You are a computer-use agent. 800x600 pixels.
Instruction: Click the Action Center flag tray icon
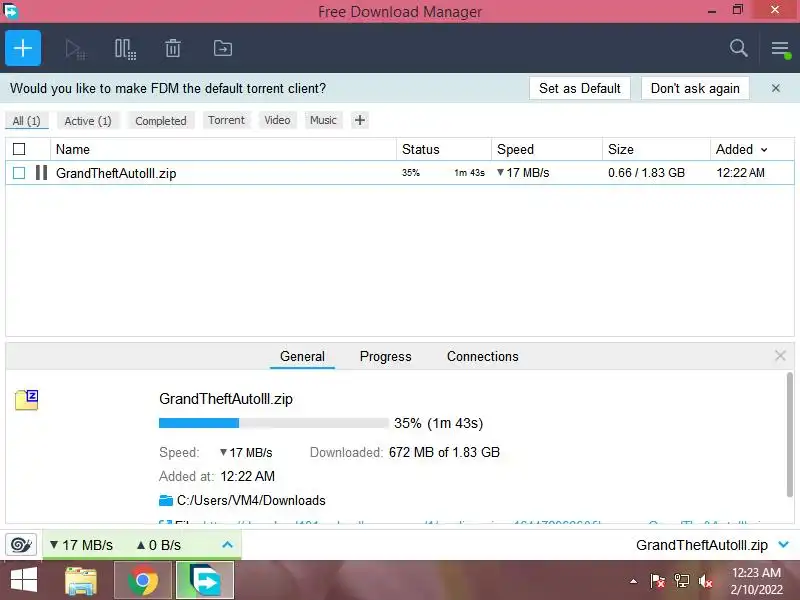[x=657, y=581]
